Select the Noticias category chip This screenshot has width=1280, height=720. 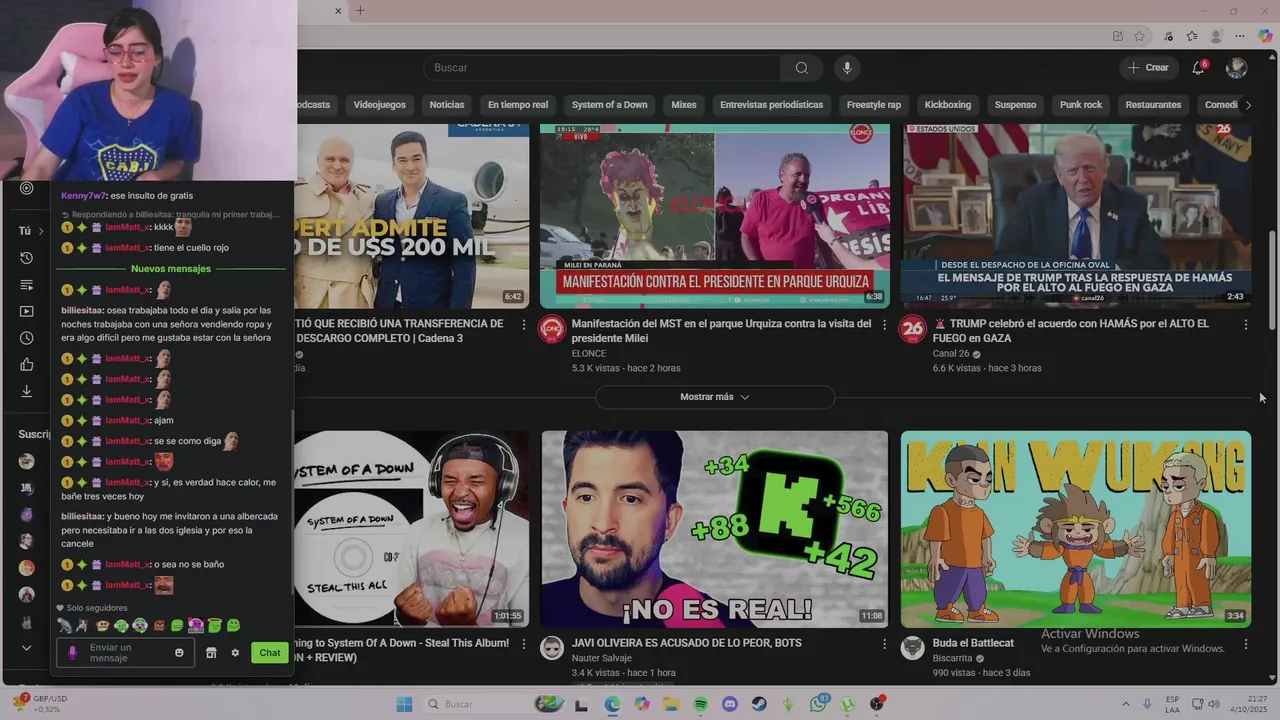pos(447,105)
